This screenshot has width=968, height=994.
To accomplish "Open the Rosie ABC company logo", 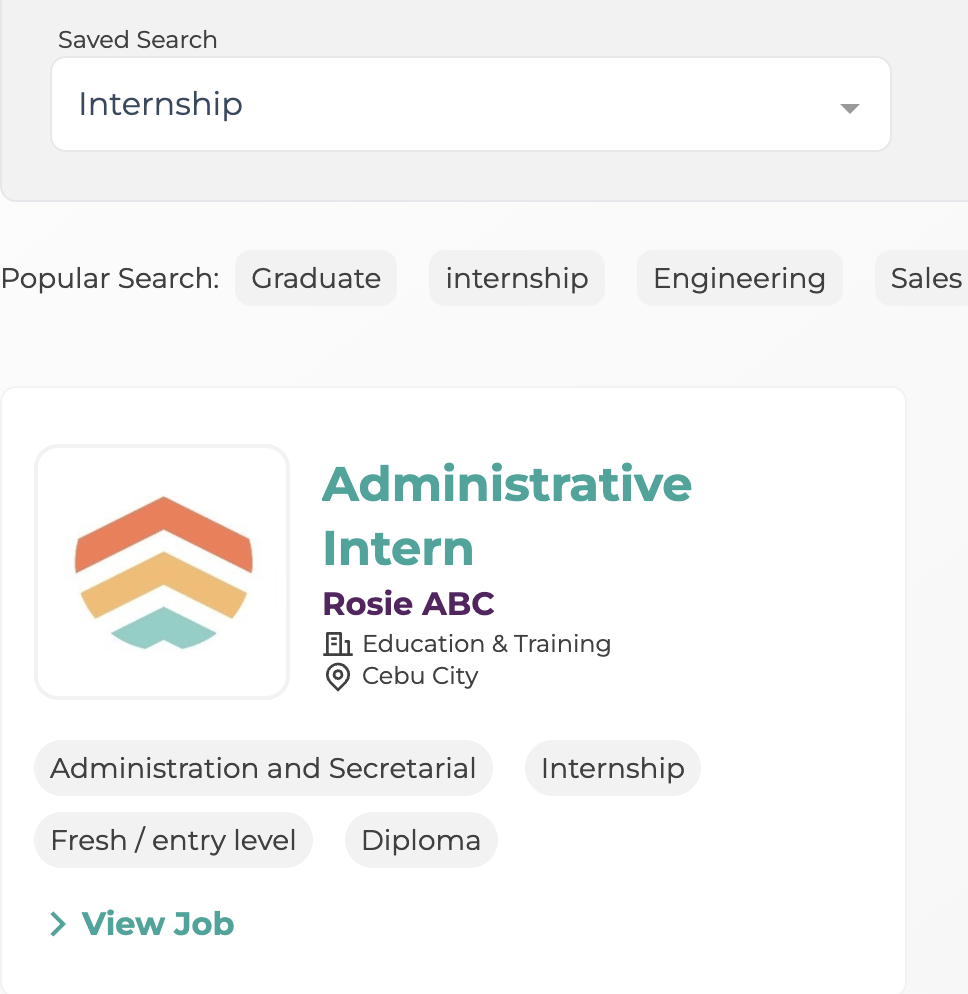I will (x=162, y=572).
